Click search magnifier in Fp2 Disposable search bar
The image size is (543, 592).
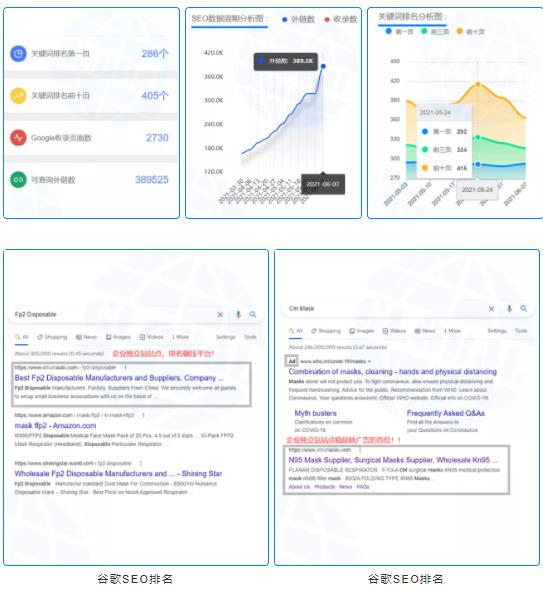click(x=253, y=314)
